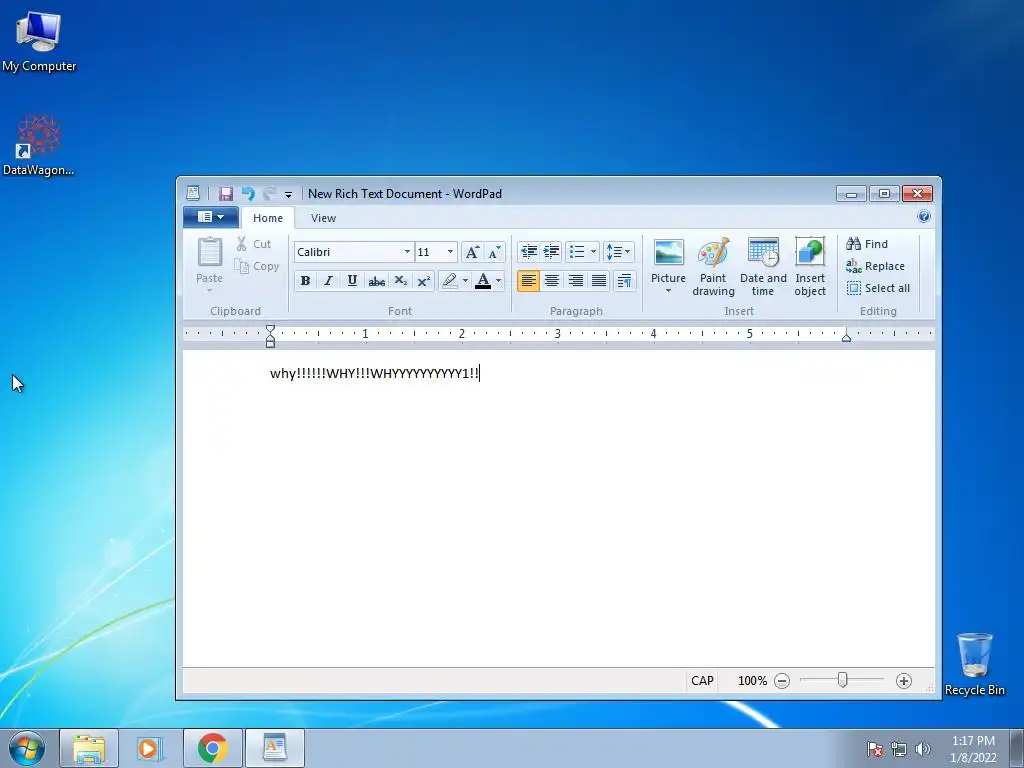Screen dimensions: 1024x768
Task: Switch to the Home ribbon tab
Action: pos(268,218)
